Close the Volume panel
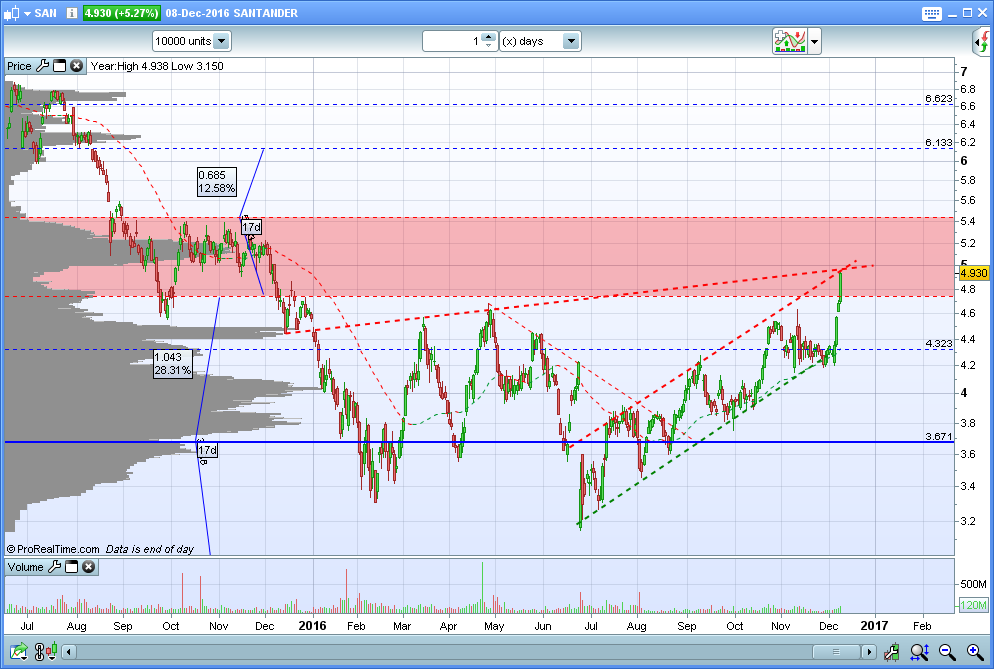 click(x=89, y=566)
